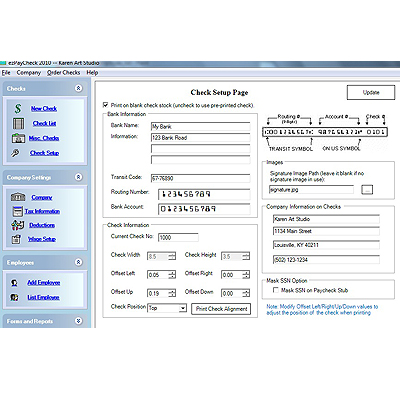
Task: Open the Company settings link
Action: pyautogui.click(x=42, y=197)
